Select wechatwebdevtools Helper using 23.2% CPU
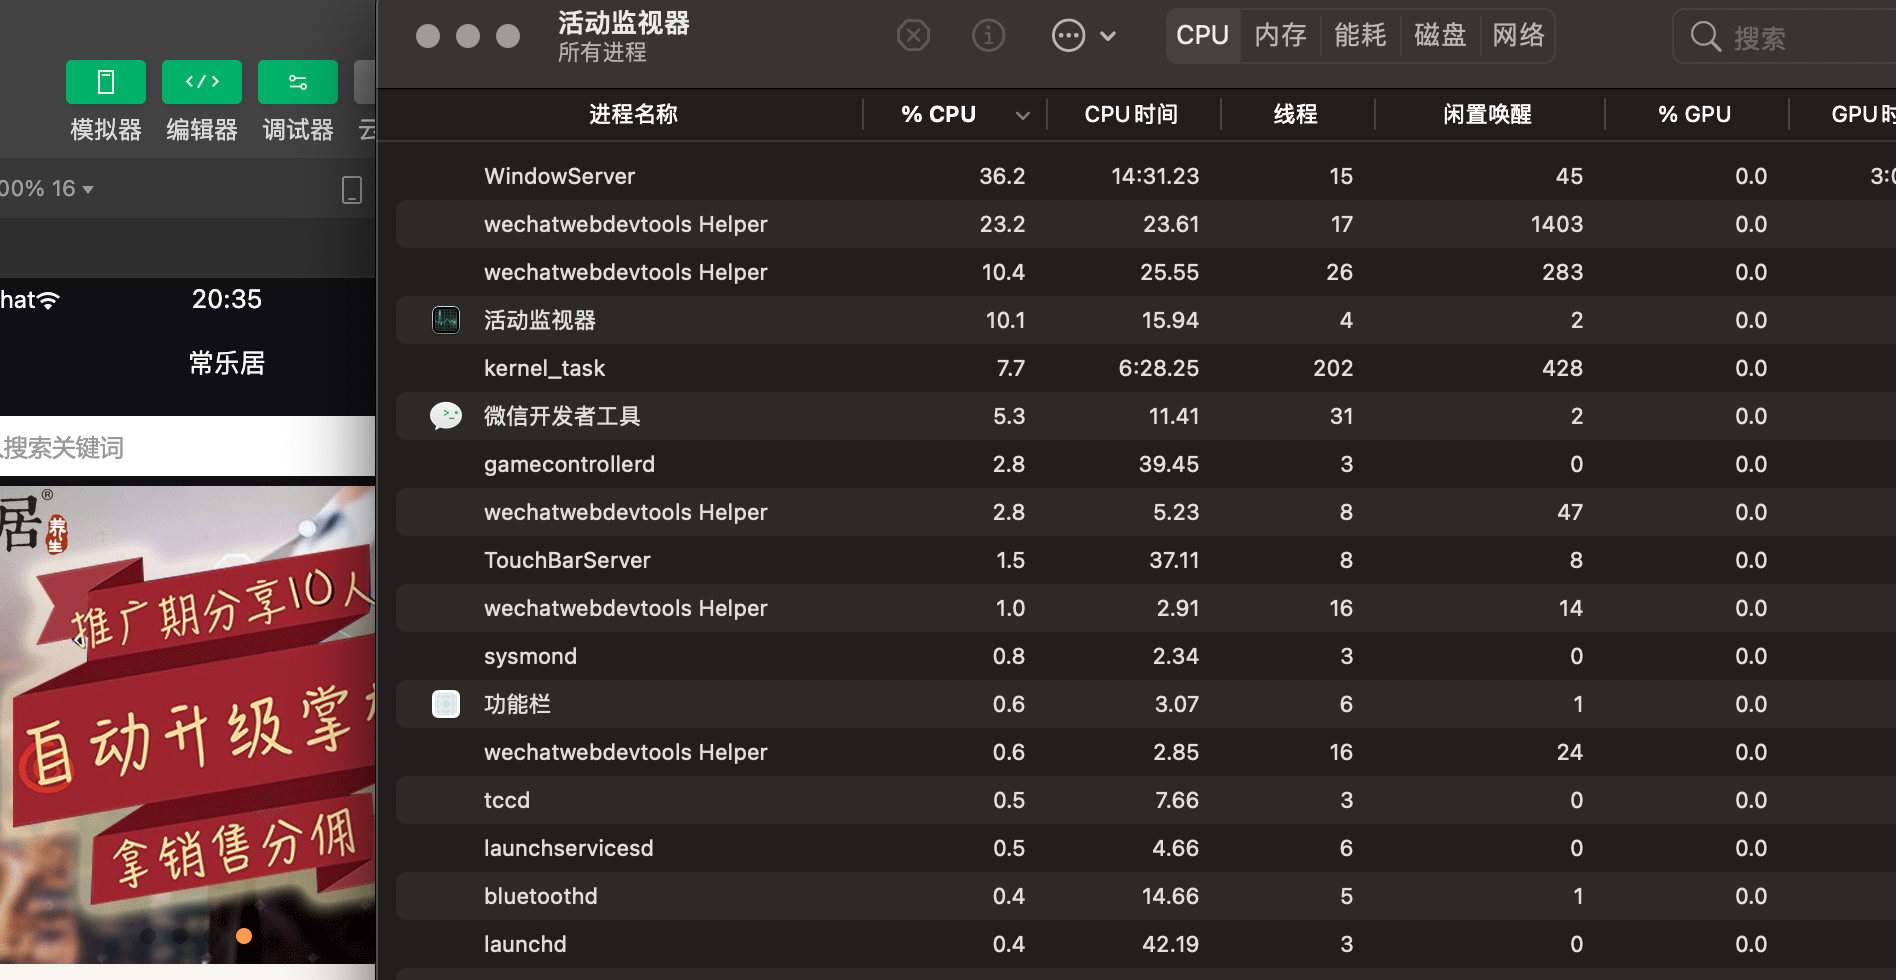Screen dimensions: 1896x980 1146,224
